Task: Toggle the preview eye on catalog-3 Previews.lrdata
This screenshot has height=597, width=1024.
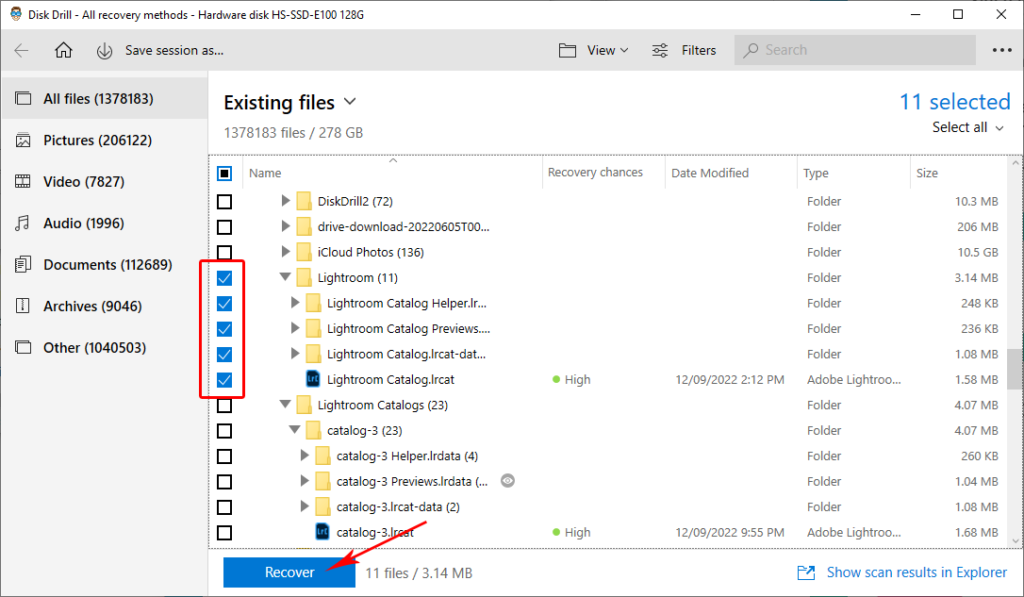Action: 508,480
